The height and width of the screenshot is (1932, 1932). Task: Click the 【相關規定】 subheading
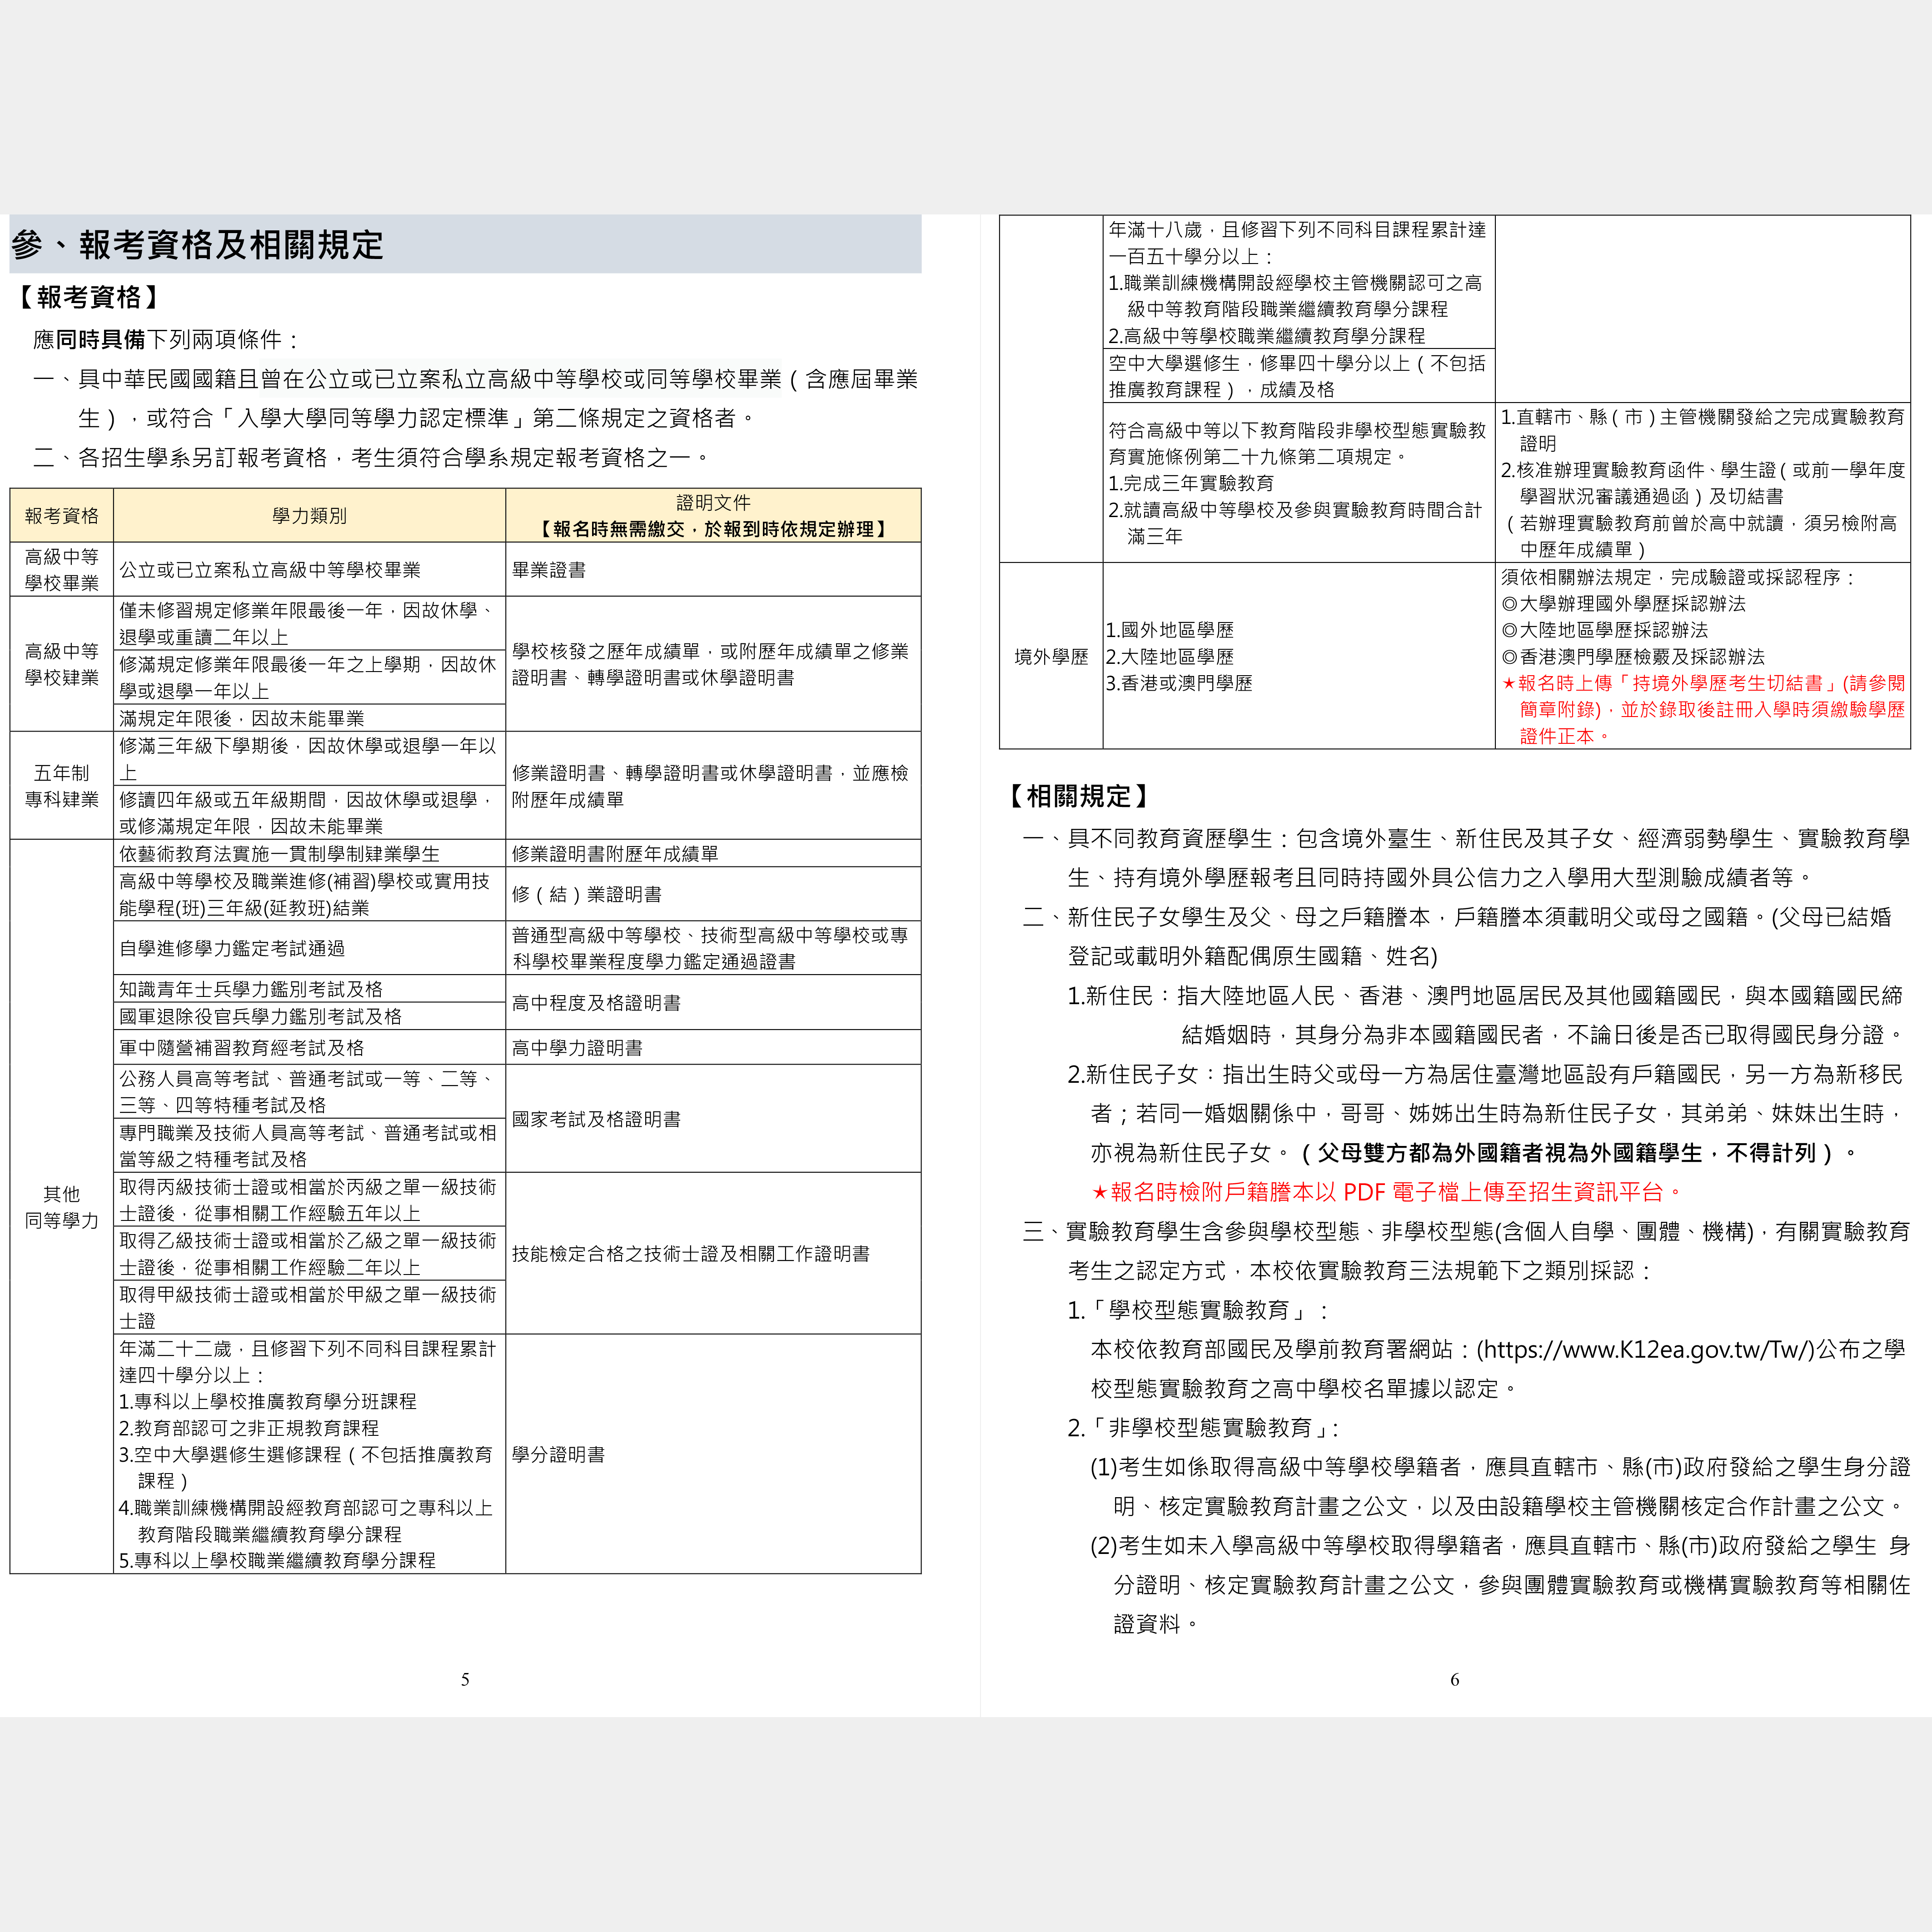coord(1078,796)
